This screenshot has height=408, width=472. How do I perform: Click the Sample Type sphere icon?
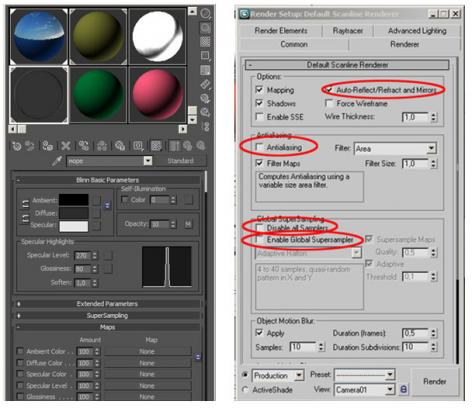click(x=205, y=14)
